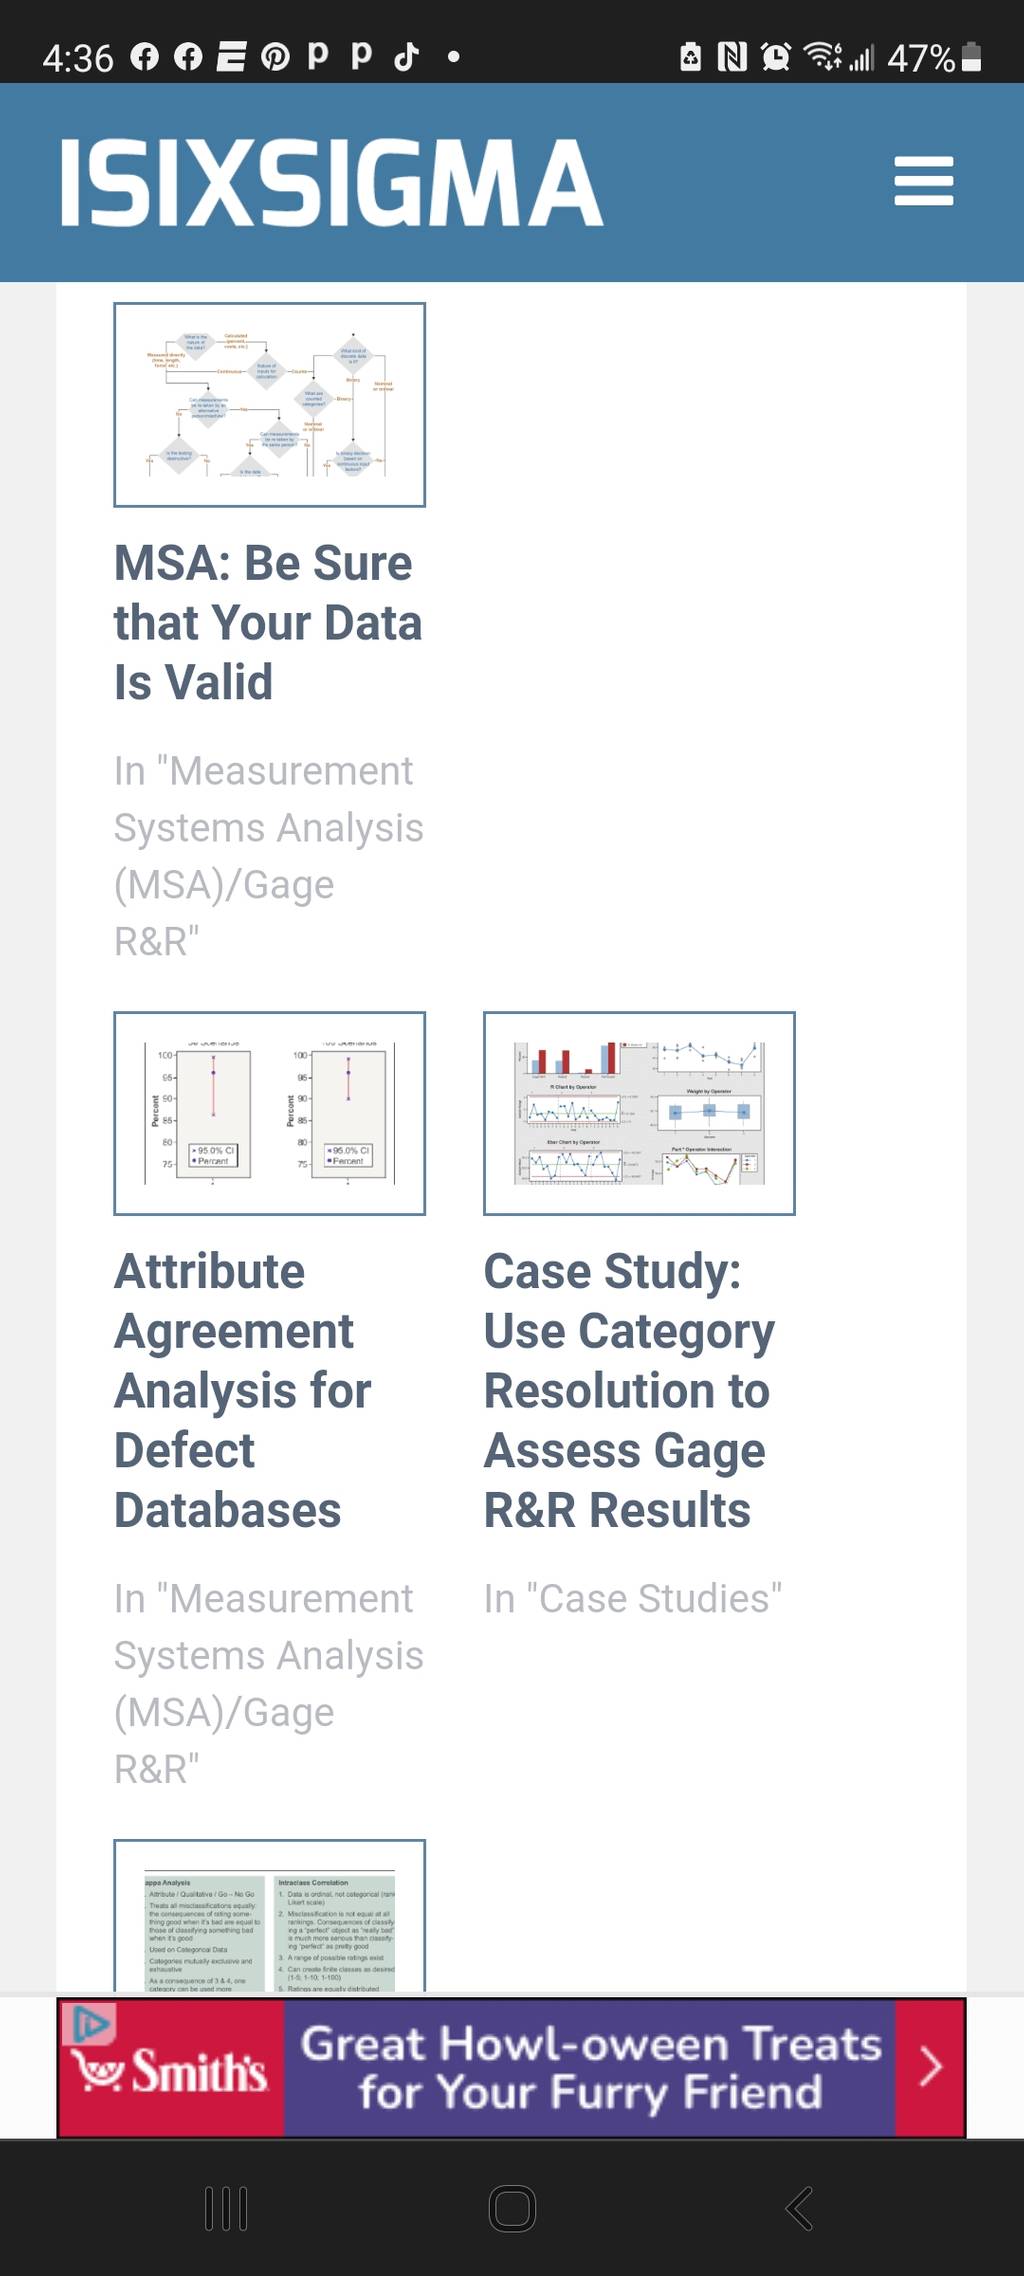1024x2276 pixels.
Task: Open Attribute Agreement Analysis for Defect Databases article
Action: 243,1391
